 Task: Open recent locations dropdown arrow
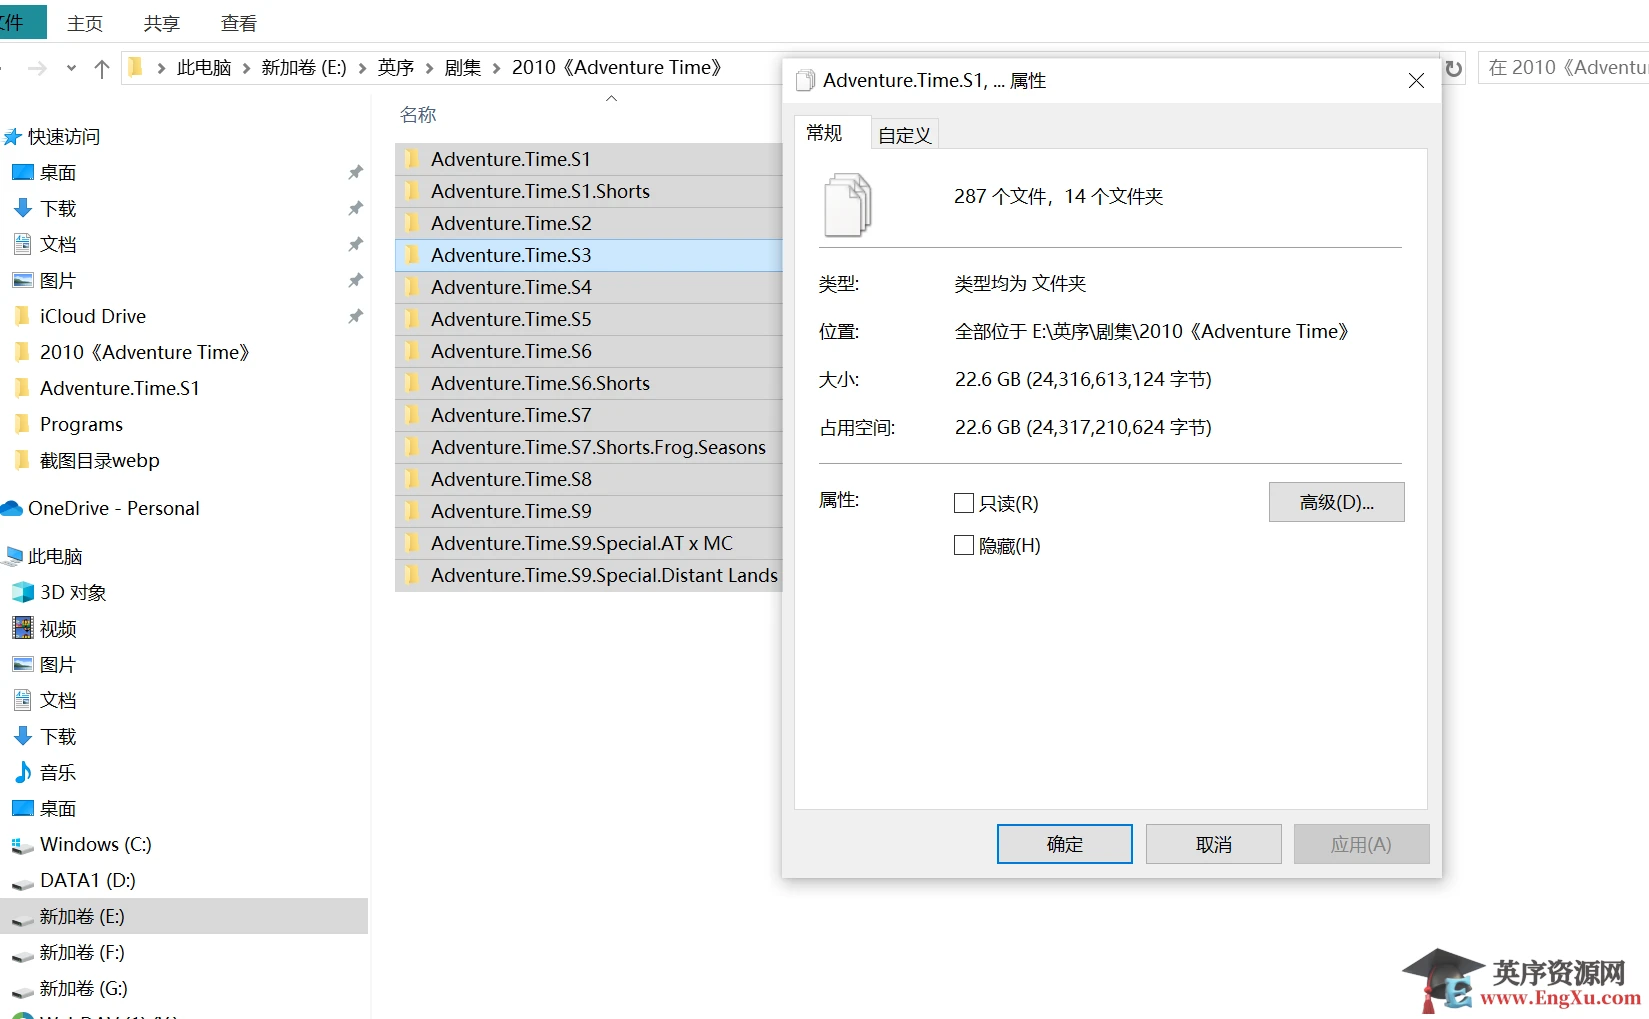click(x=71, y=68)
